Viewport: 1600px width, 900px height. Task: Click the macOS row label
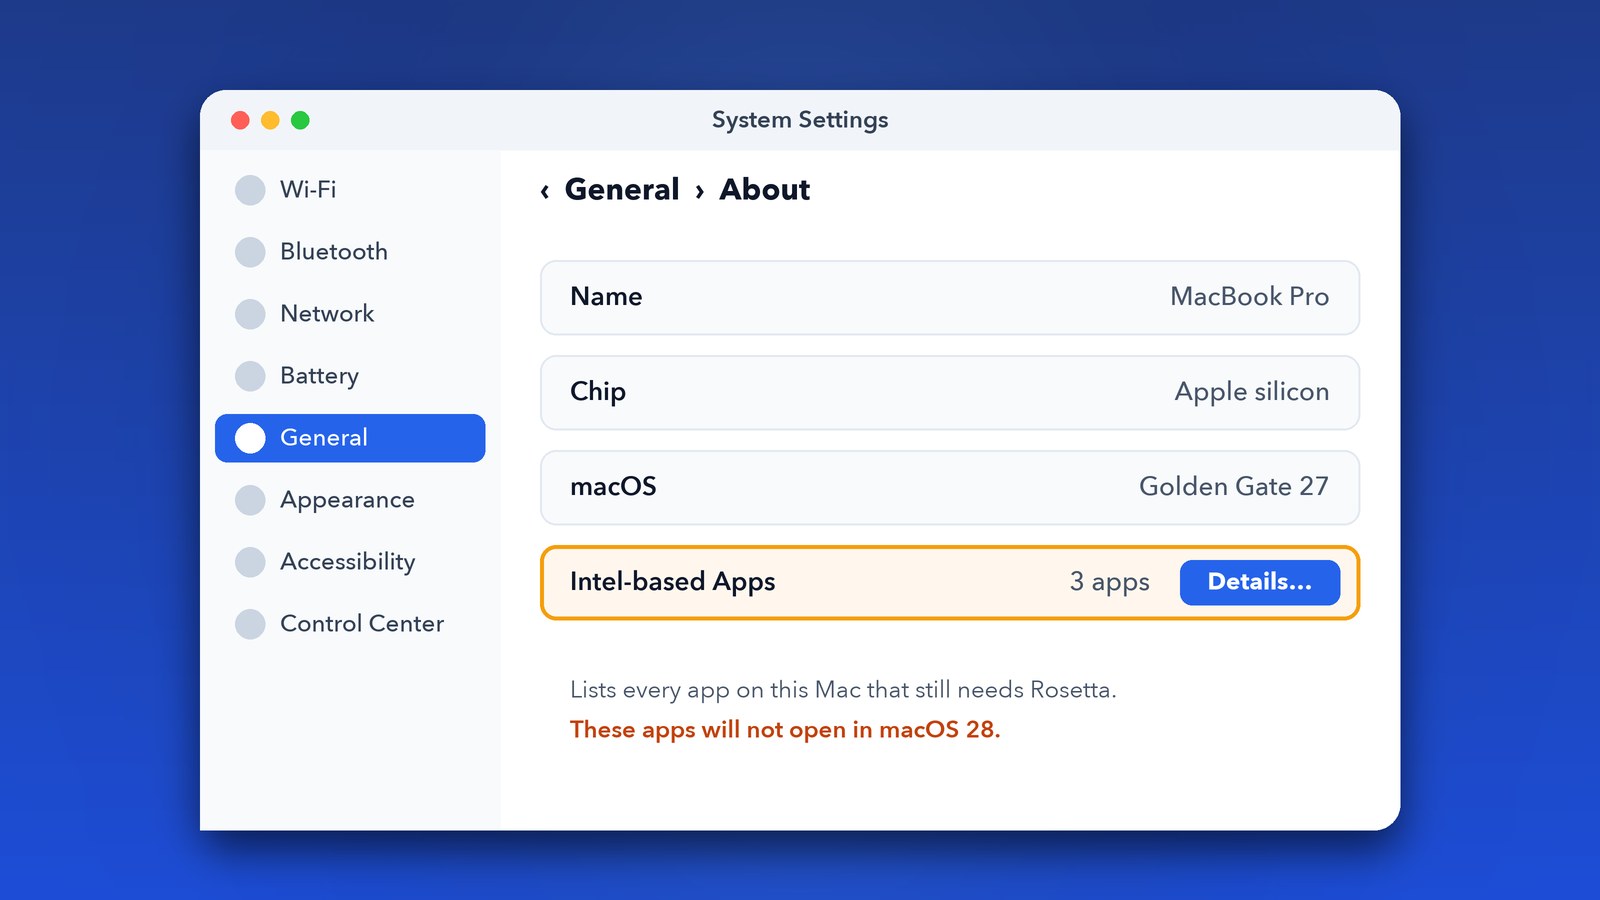pos(613,486)
